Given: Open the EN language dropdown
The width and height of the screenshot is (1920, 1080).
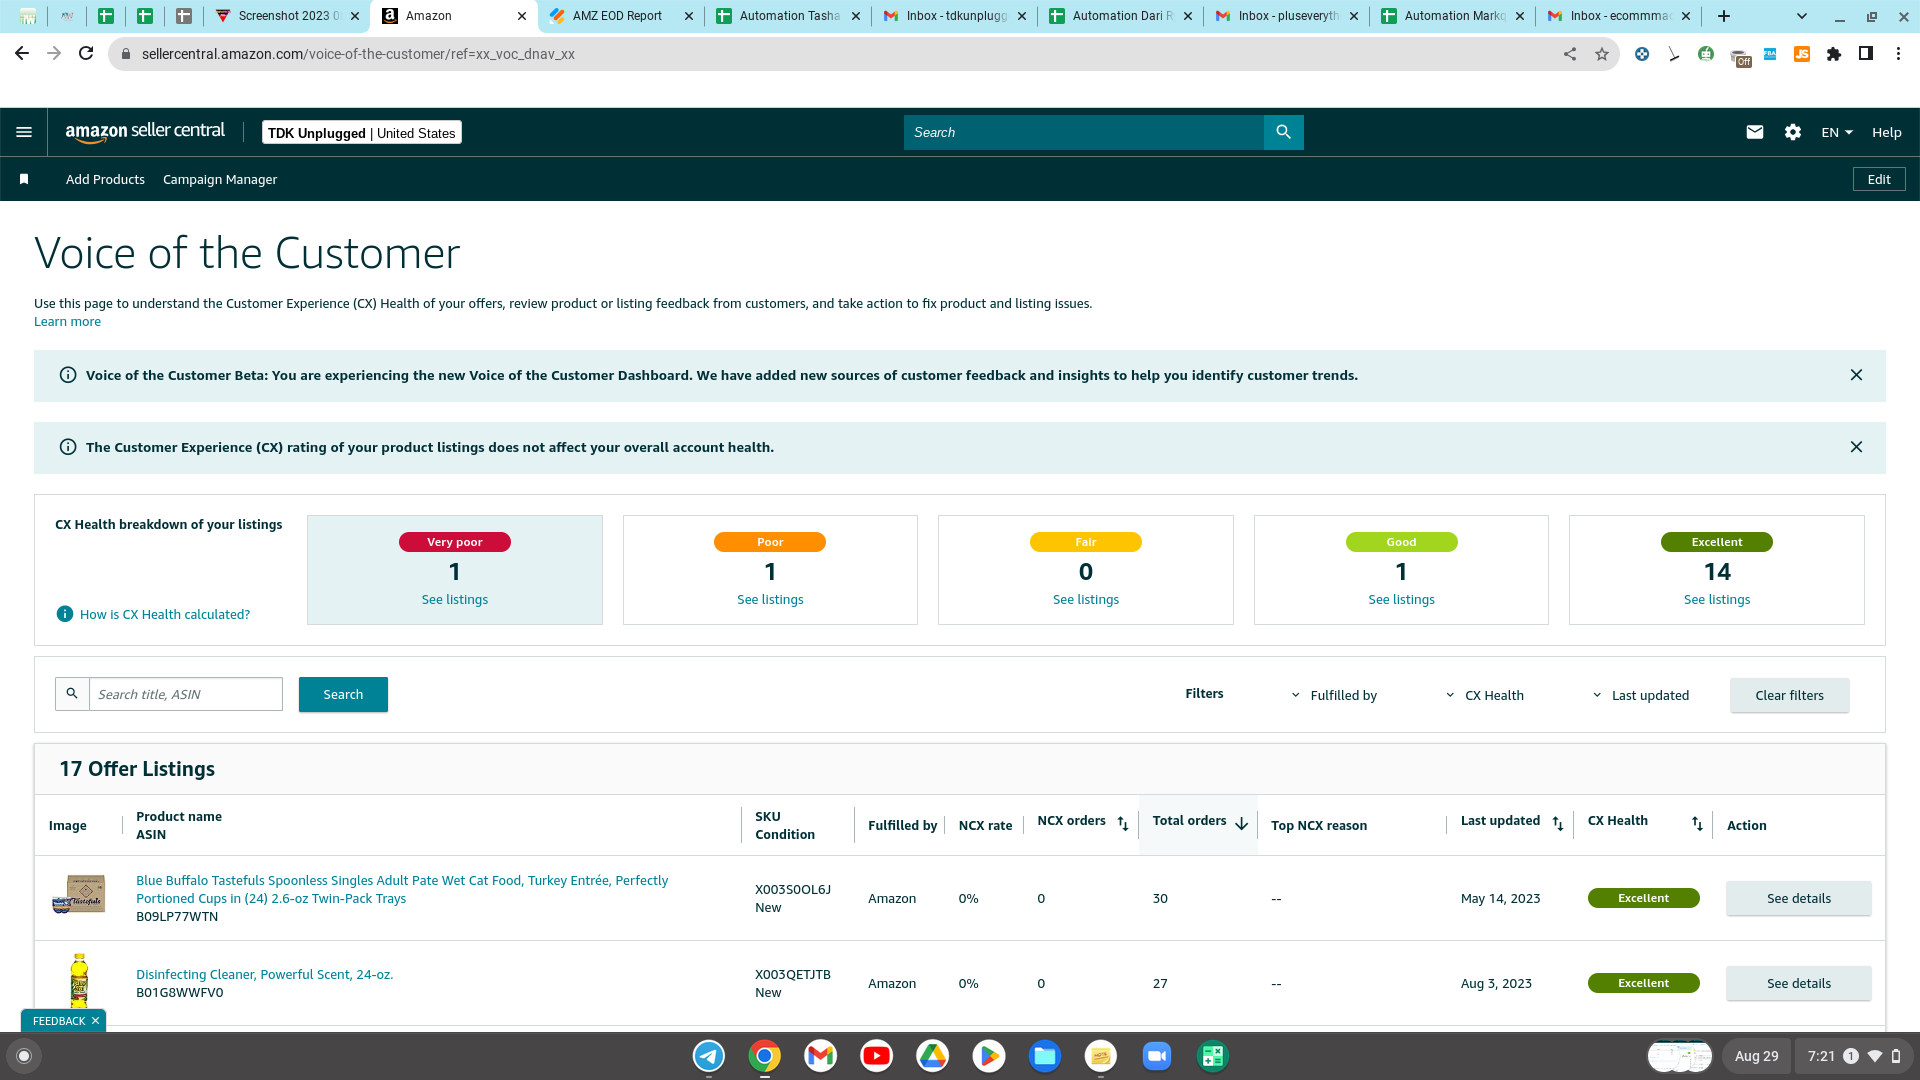Looking at the screenshot, I should 1837,132.
